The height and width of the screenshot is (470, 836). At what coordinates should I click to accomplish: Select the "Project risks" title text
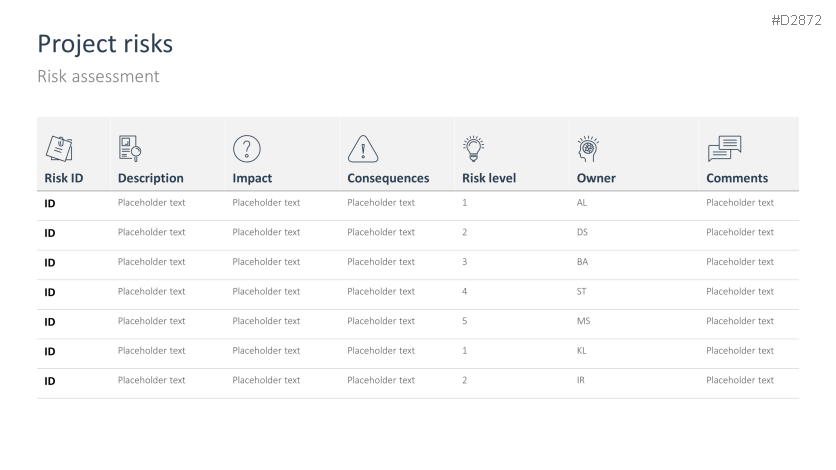pos(105,44)
